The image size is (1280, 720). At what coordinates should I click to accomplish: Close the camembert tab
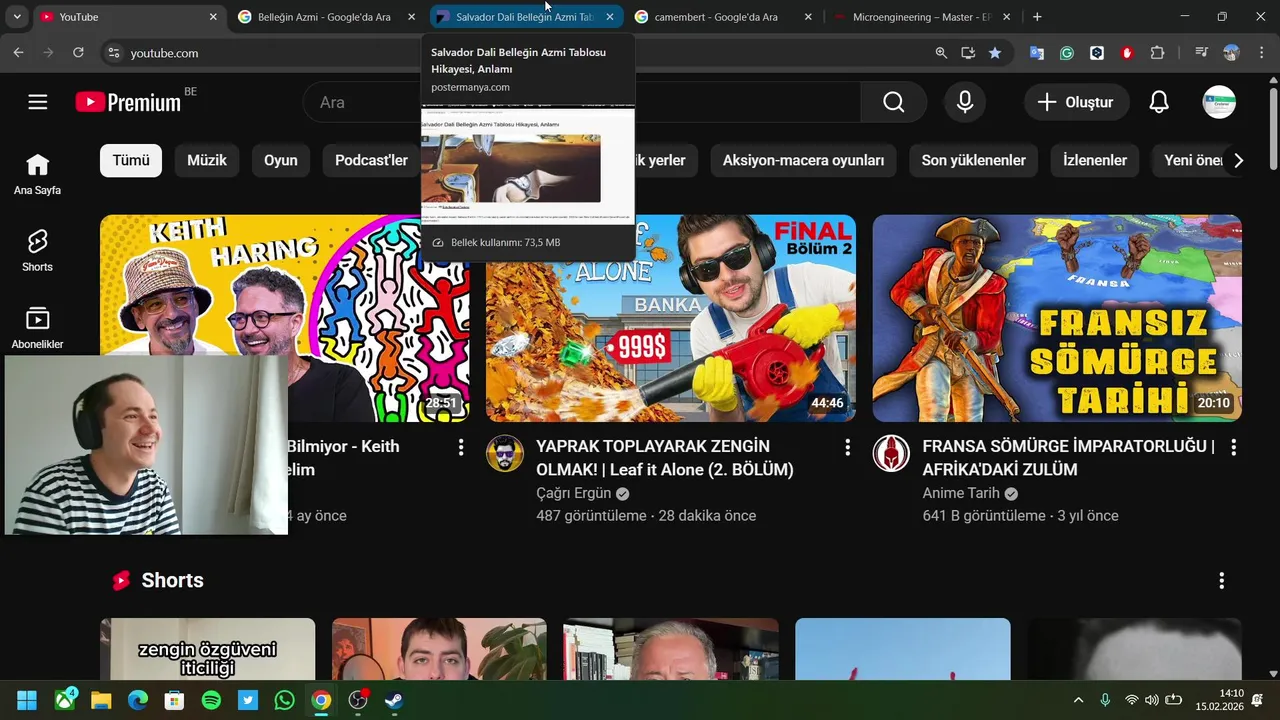pos(808,17)
